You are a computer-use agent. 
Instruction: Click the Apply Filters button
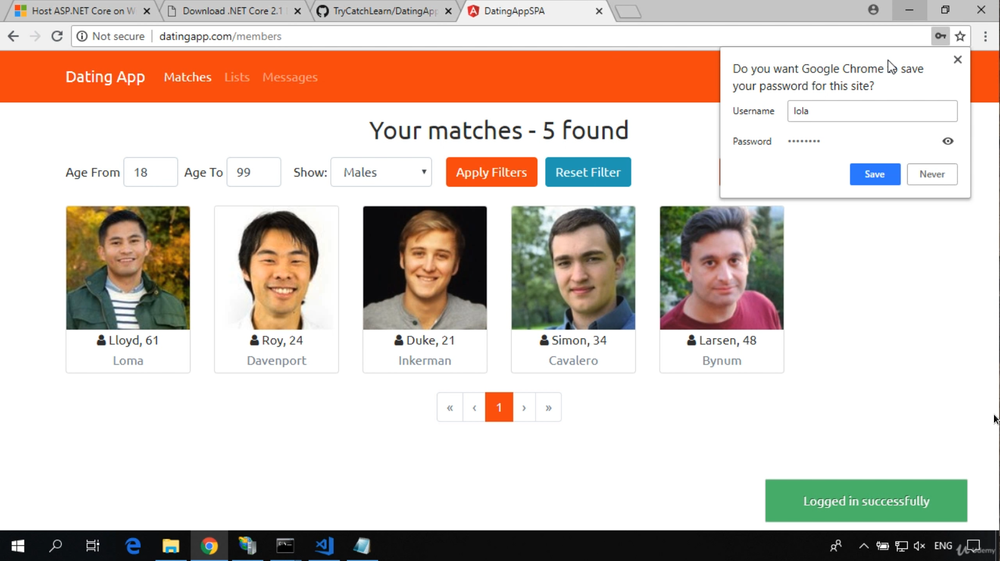tap(491, 172)
